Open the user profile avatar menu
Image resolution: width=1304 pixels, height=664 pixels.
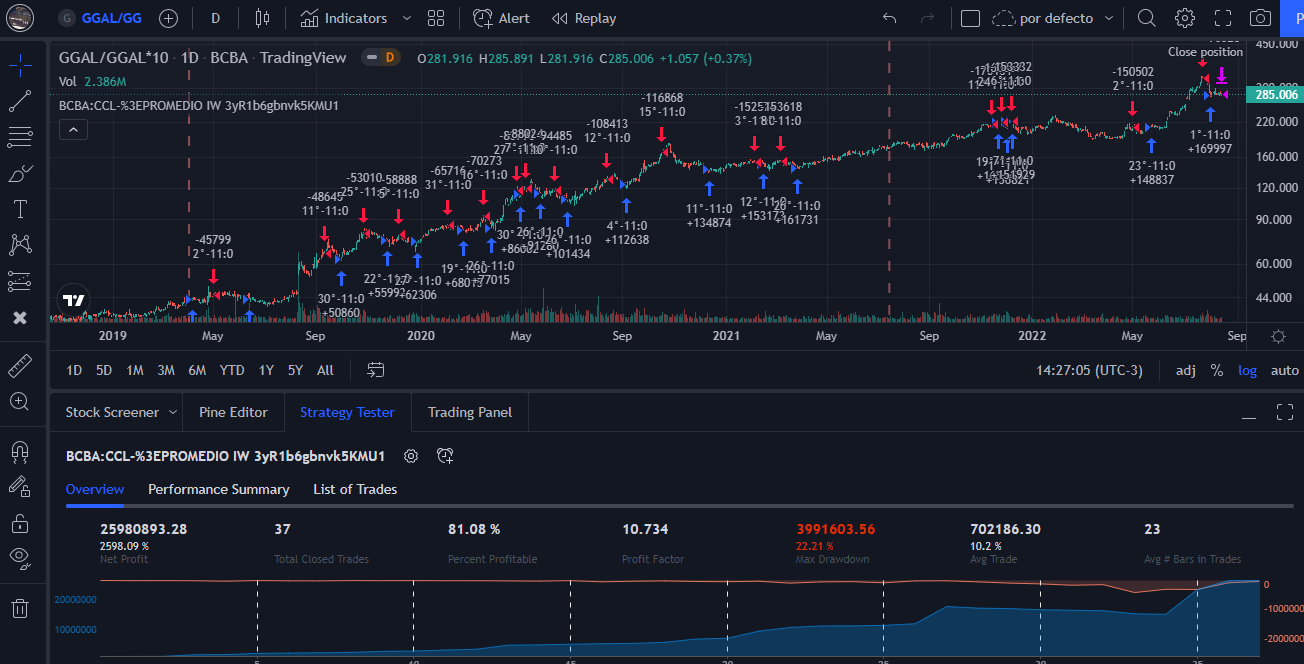click(20, 18)
